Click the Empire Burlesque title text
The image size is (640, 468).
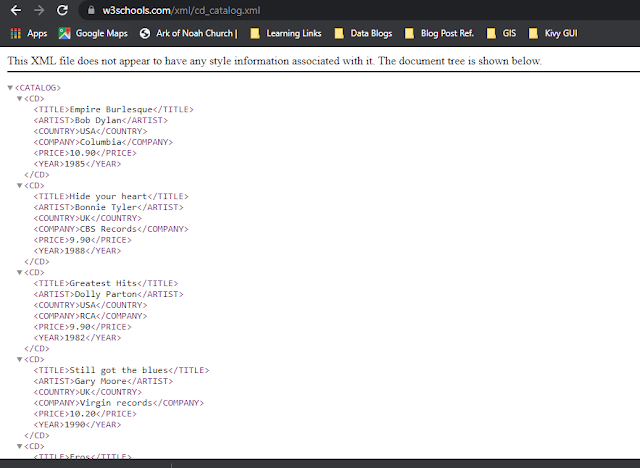(x=111, y=109)
